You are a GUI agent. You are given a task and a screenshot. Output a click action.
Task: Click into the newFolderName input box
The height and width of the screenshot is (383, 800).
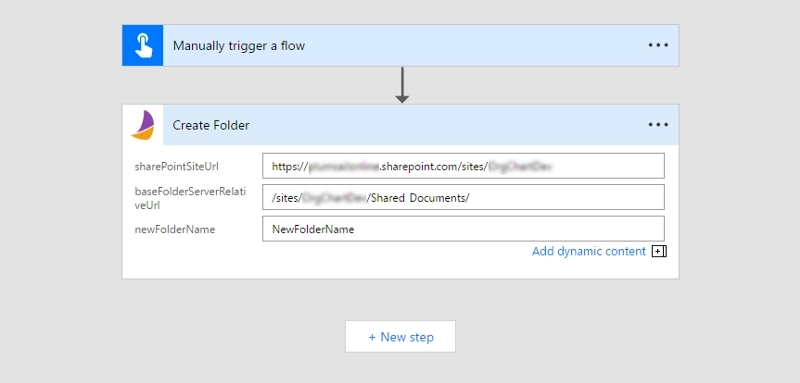[x=463, y=228]
